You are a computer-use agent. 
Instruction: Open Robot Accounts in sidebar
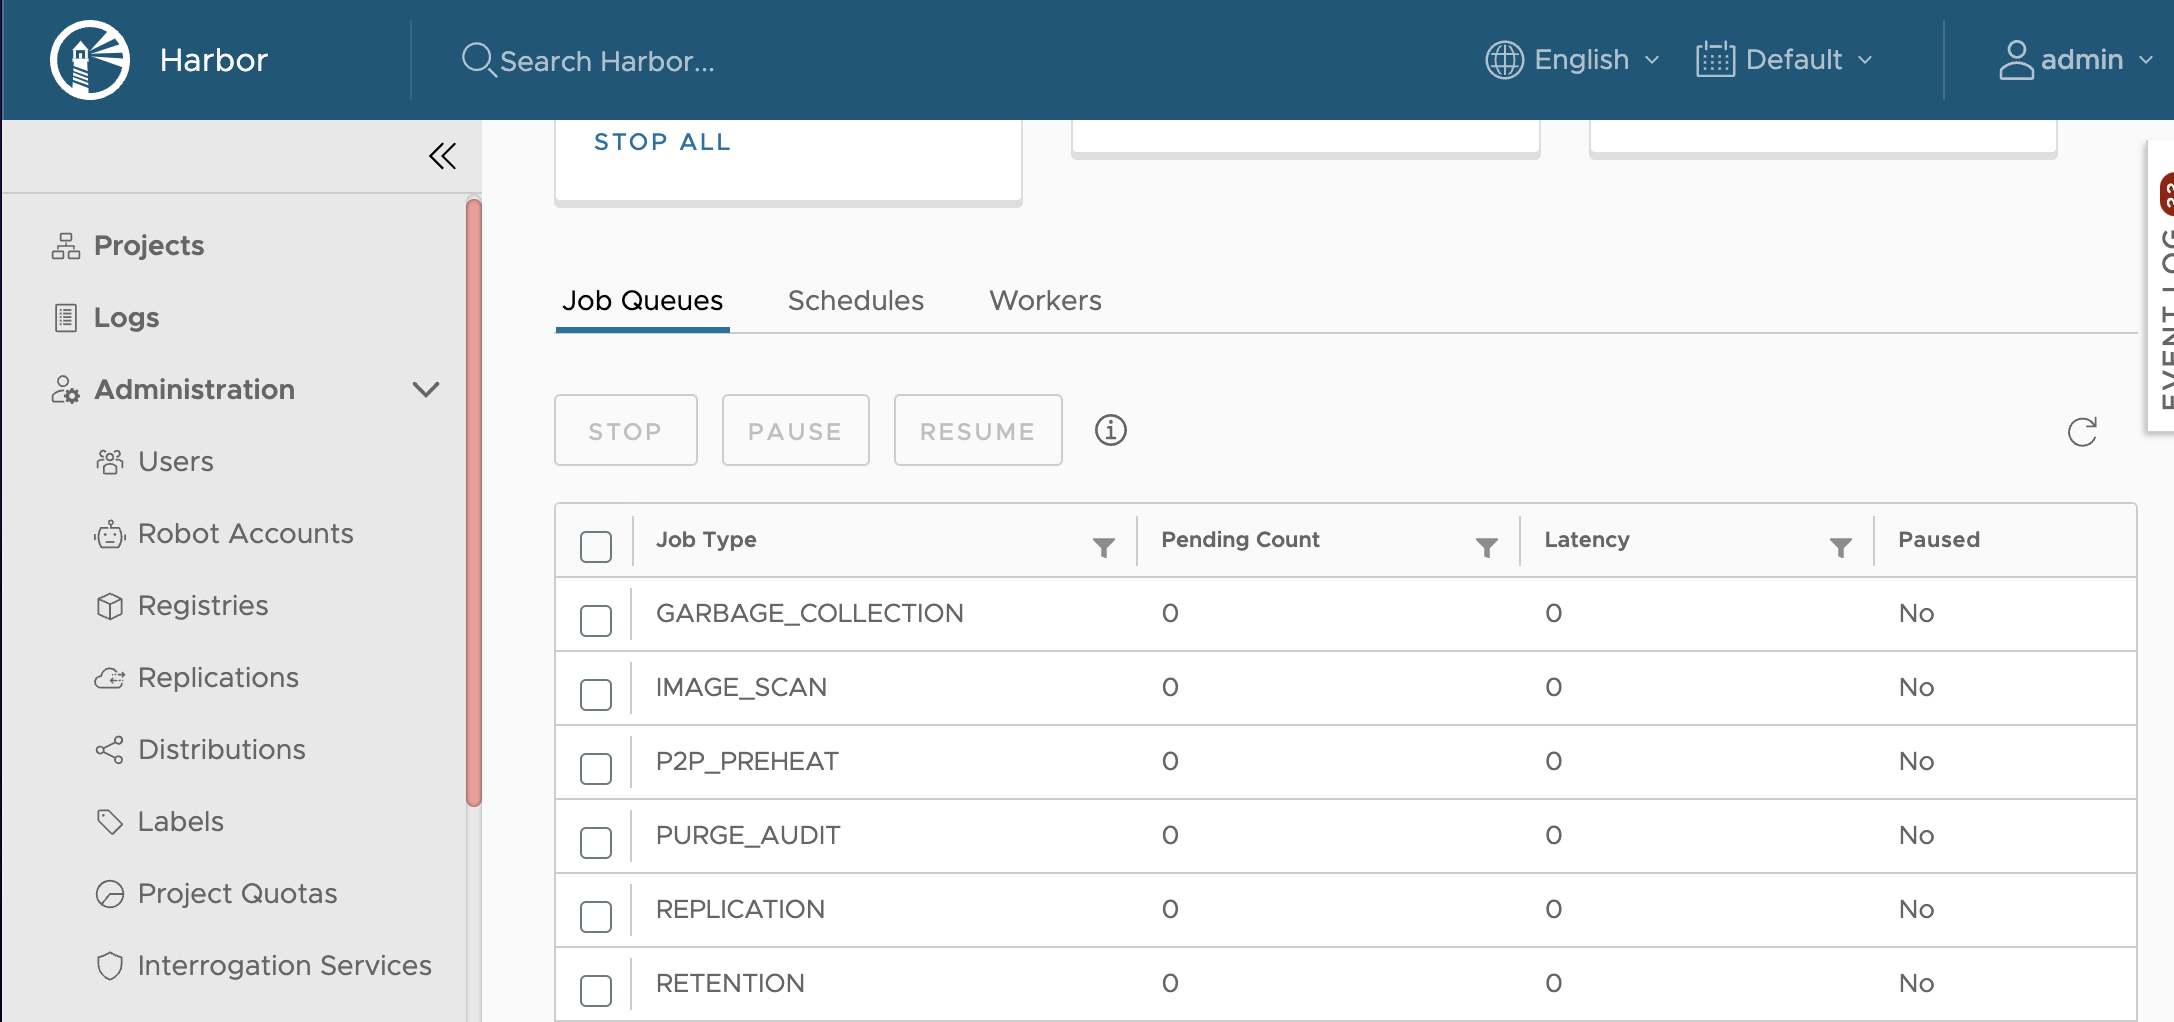click(245, 534)
